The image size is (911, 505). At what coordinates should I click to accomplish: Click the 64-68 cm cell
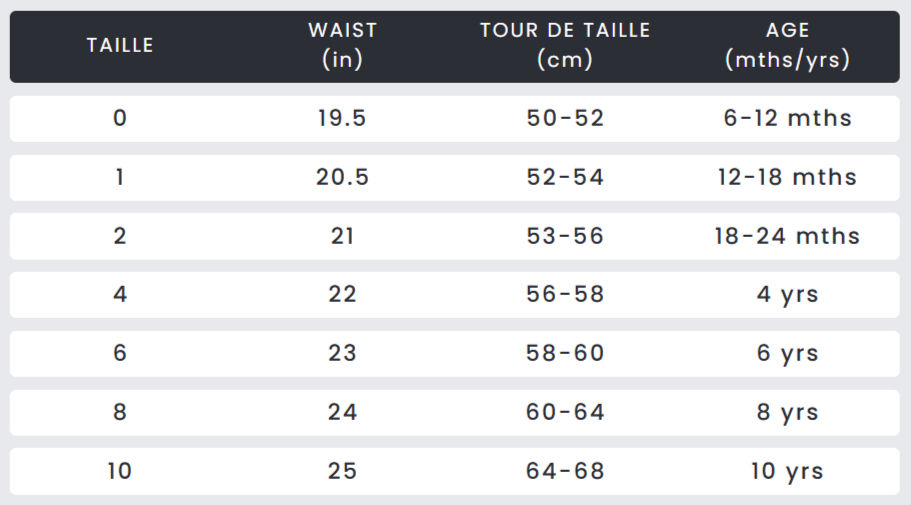(565, 471)
